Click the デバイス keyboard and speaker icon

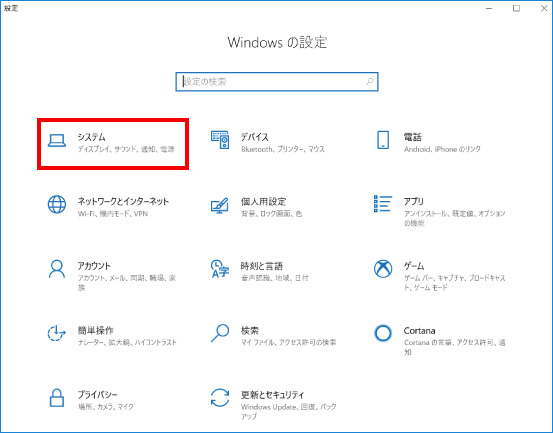click(220, 140)
